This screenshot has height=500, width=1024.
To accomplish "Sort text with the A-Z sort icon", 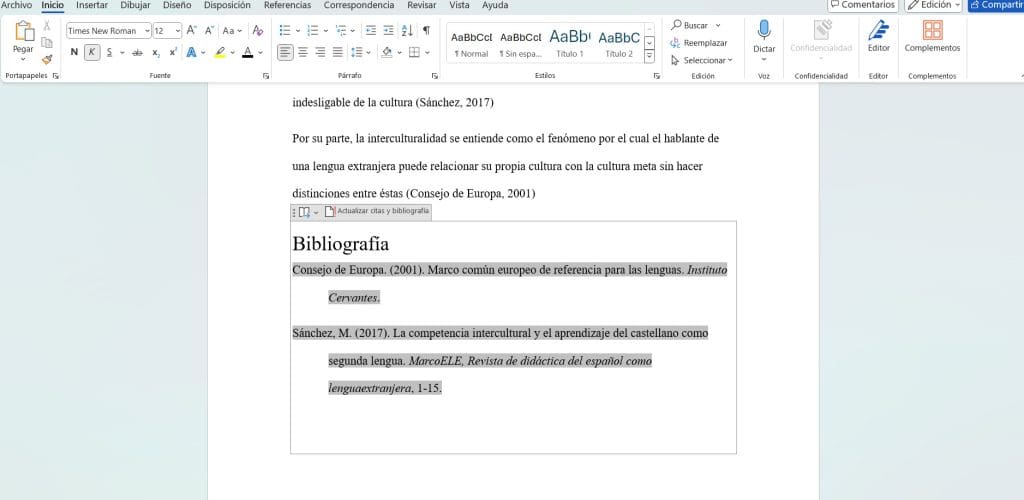I will (x=407, y=30).
